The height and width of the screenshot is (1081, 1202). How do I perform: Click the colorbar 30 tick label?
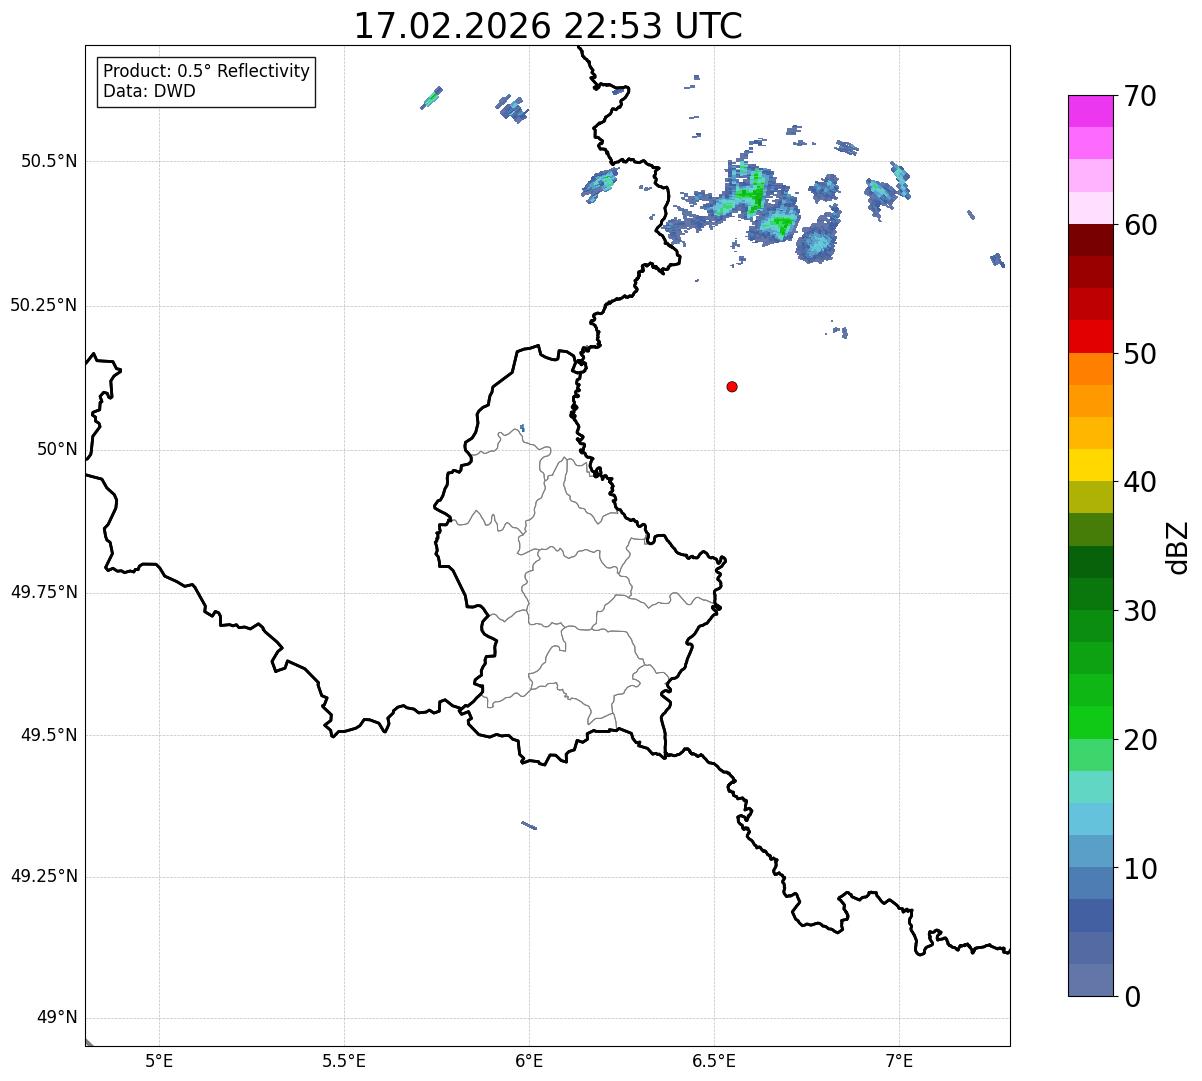[1140, 611]
